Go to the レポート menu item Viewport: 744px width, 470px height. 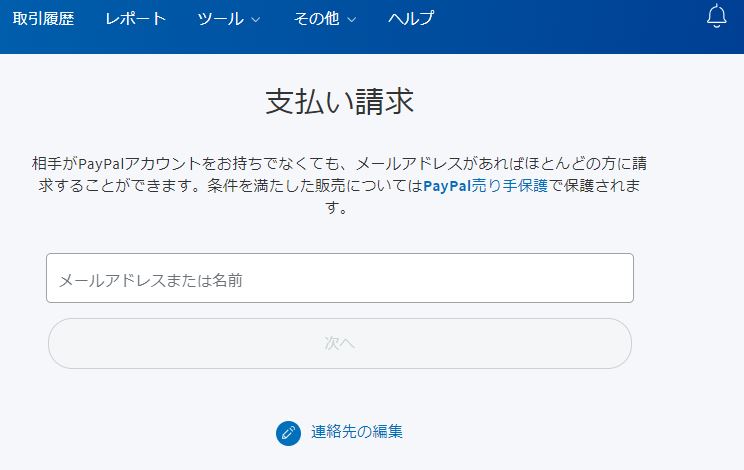[x=135, y=18]
